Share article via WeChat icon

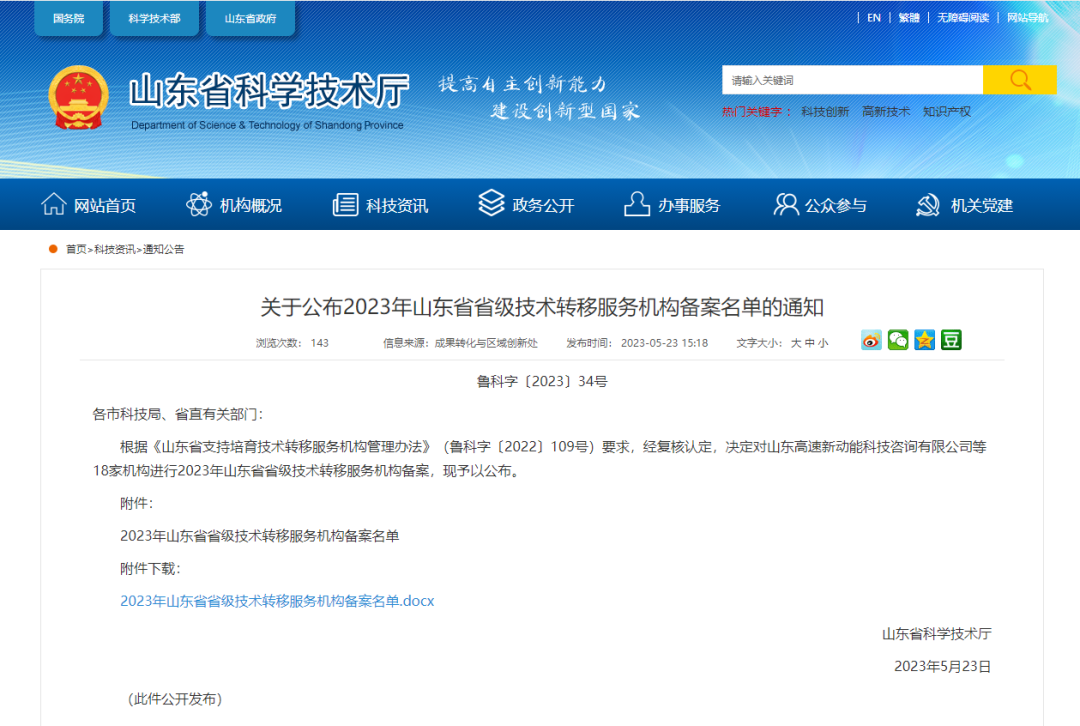pos(898,340)
